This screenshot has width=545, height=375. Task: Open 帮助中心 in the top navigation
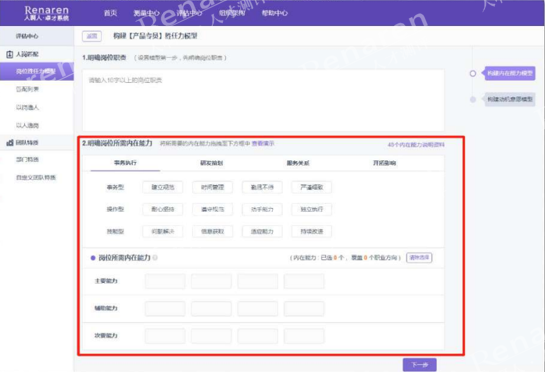click(x=275, y=13)
